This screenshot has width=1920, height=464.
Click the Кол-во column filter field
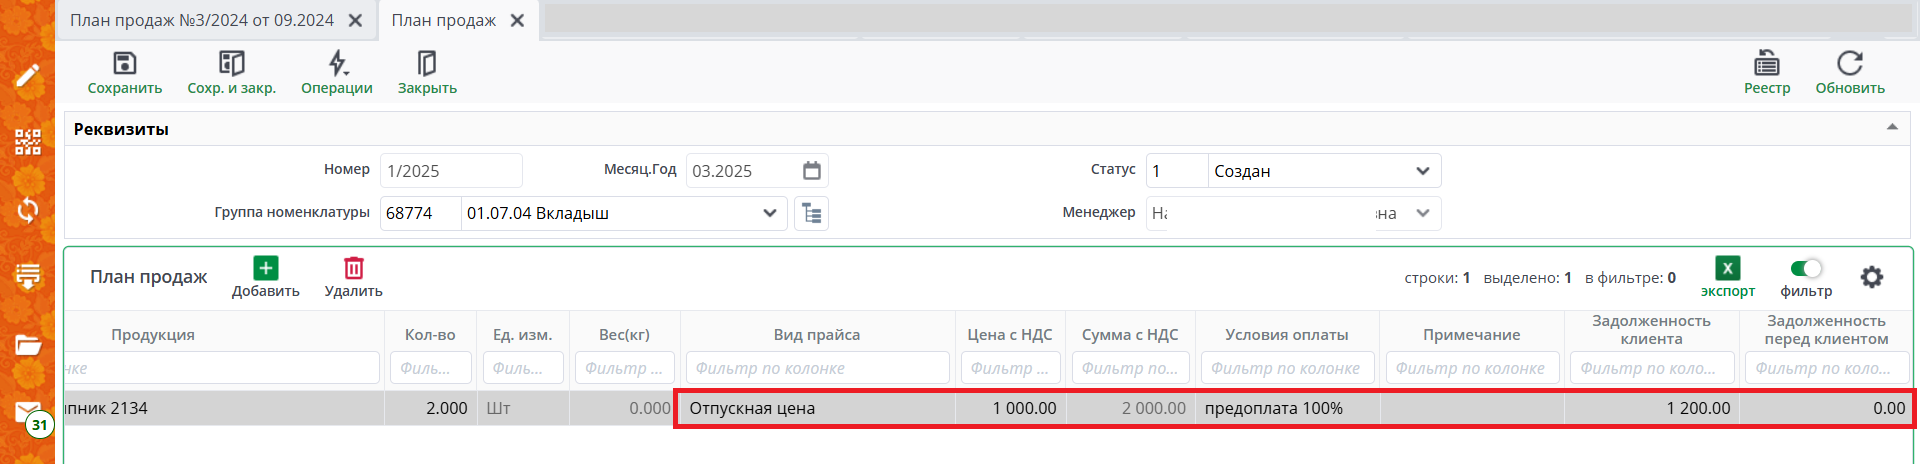tap(430, 368)
